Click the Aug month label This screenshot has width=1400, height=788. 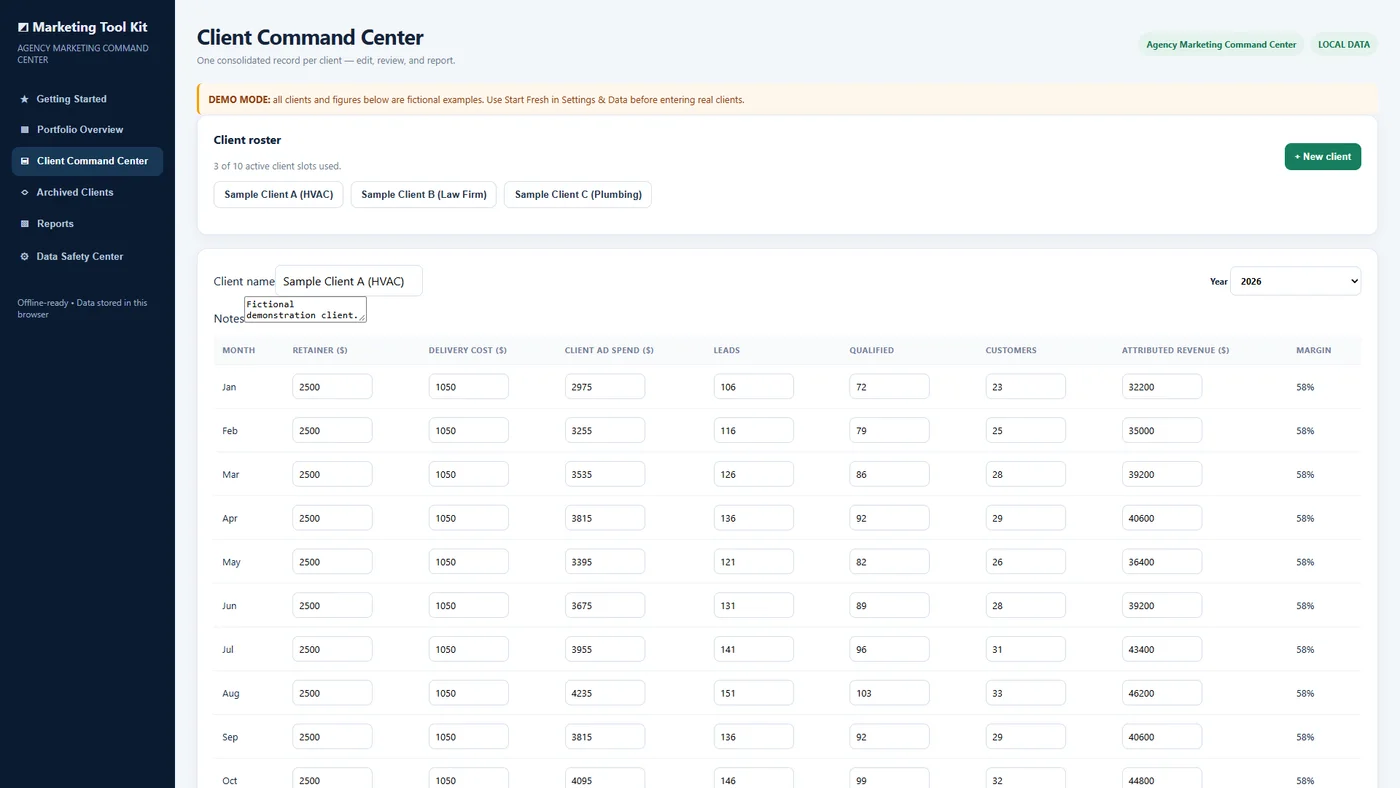click(231, 694)
